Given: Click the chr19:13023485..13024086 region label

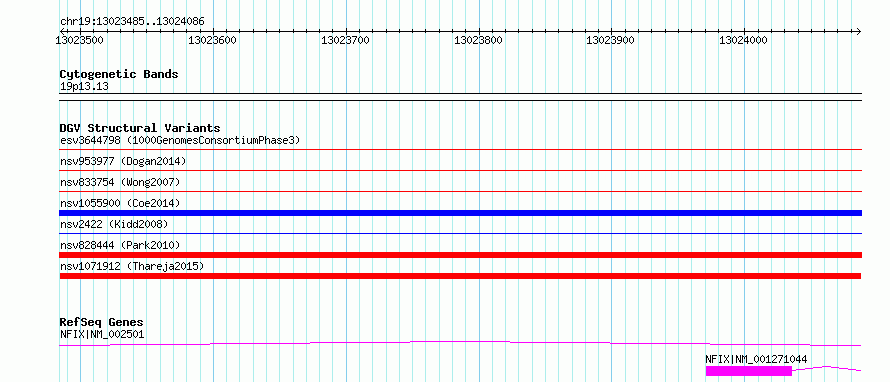Looking at the screenshot, I should pos(132,22).
